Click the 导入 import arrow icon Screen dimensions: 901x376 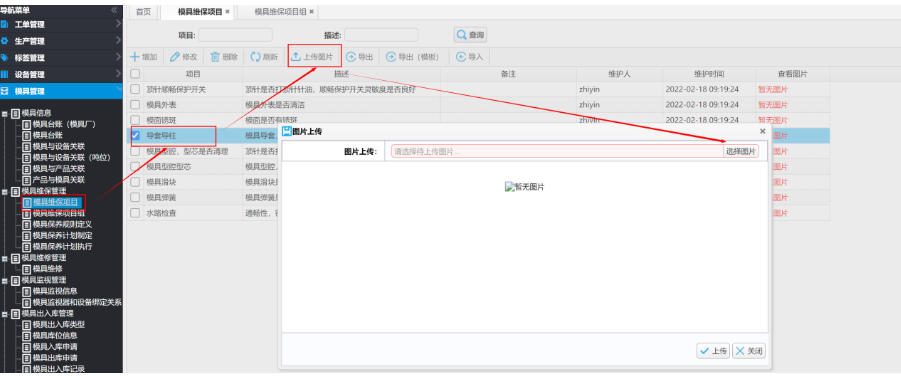pyautogui.click(x=461, y=57)
